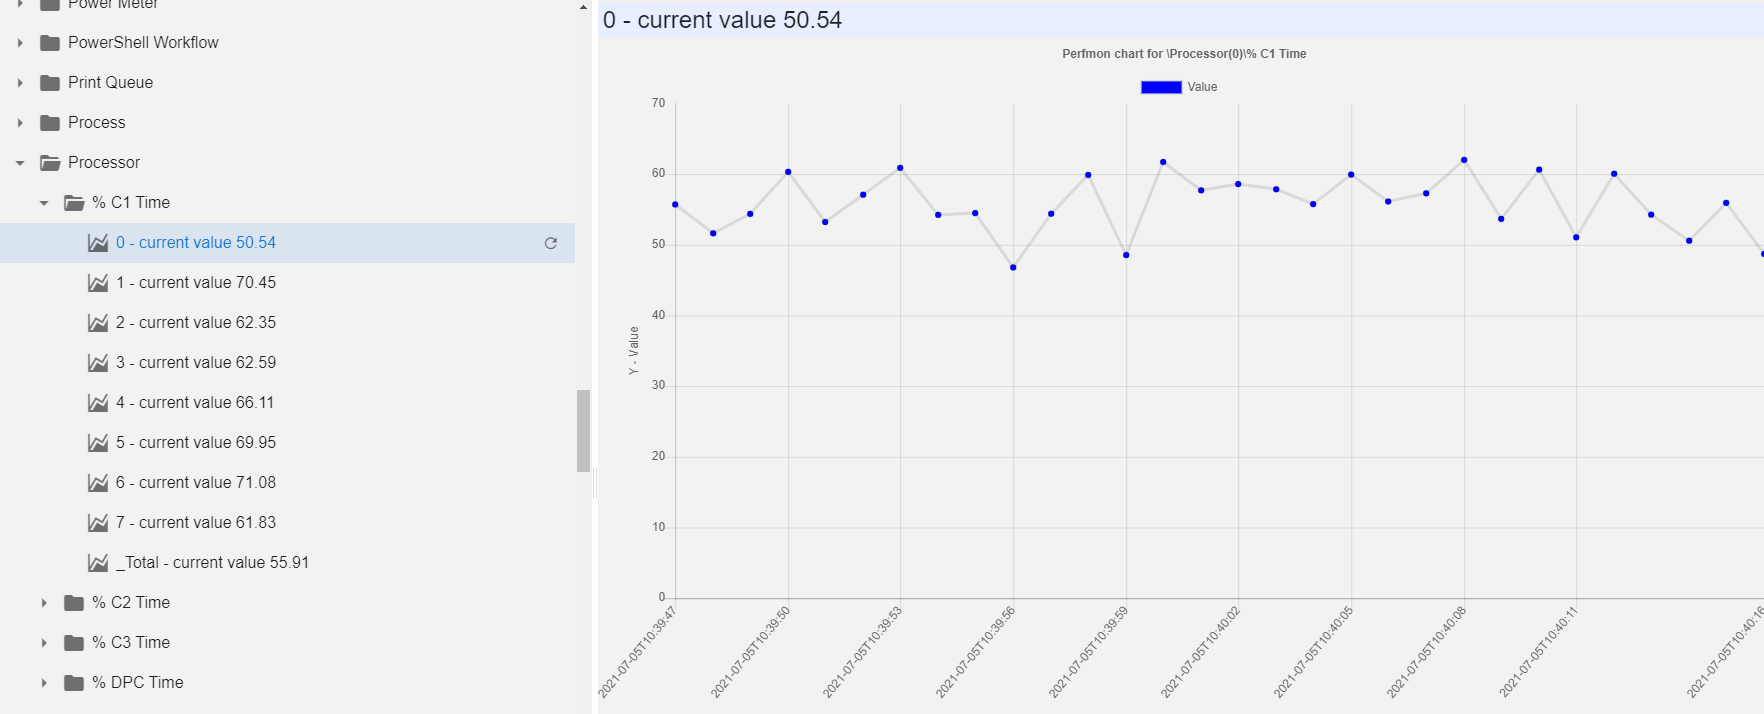This screenshot has width=1764, height=714.
Task: Click the open Processor folder icon
Action: pyautogui.click(x=50, y=163)
